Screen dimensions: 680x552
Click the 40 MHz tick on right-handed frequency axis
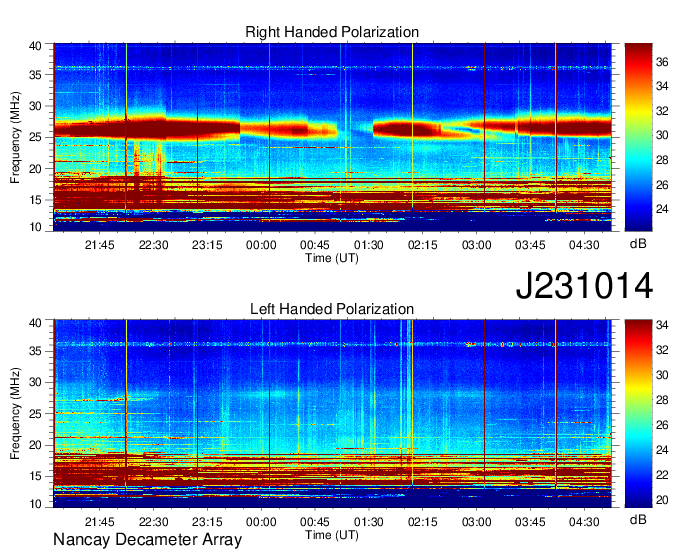(x=35, y=46)
